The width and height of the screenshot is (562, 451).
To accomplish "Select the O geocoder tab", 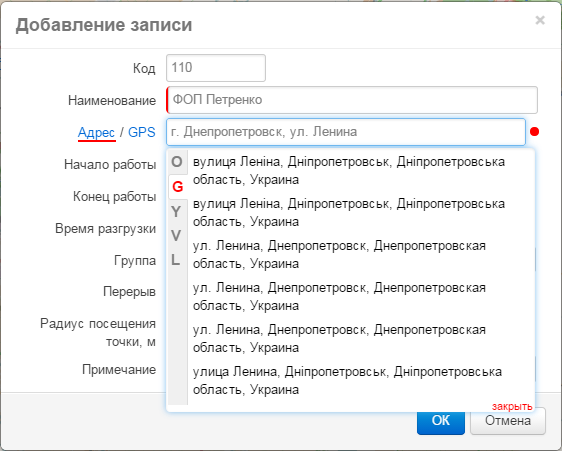I will click(177, 162).
